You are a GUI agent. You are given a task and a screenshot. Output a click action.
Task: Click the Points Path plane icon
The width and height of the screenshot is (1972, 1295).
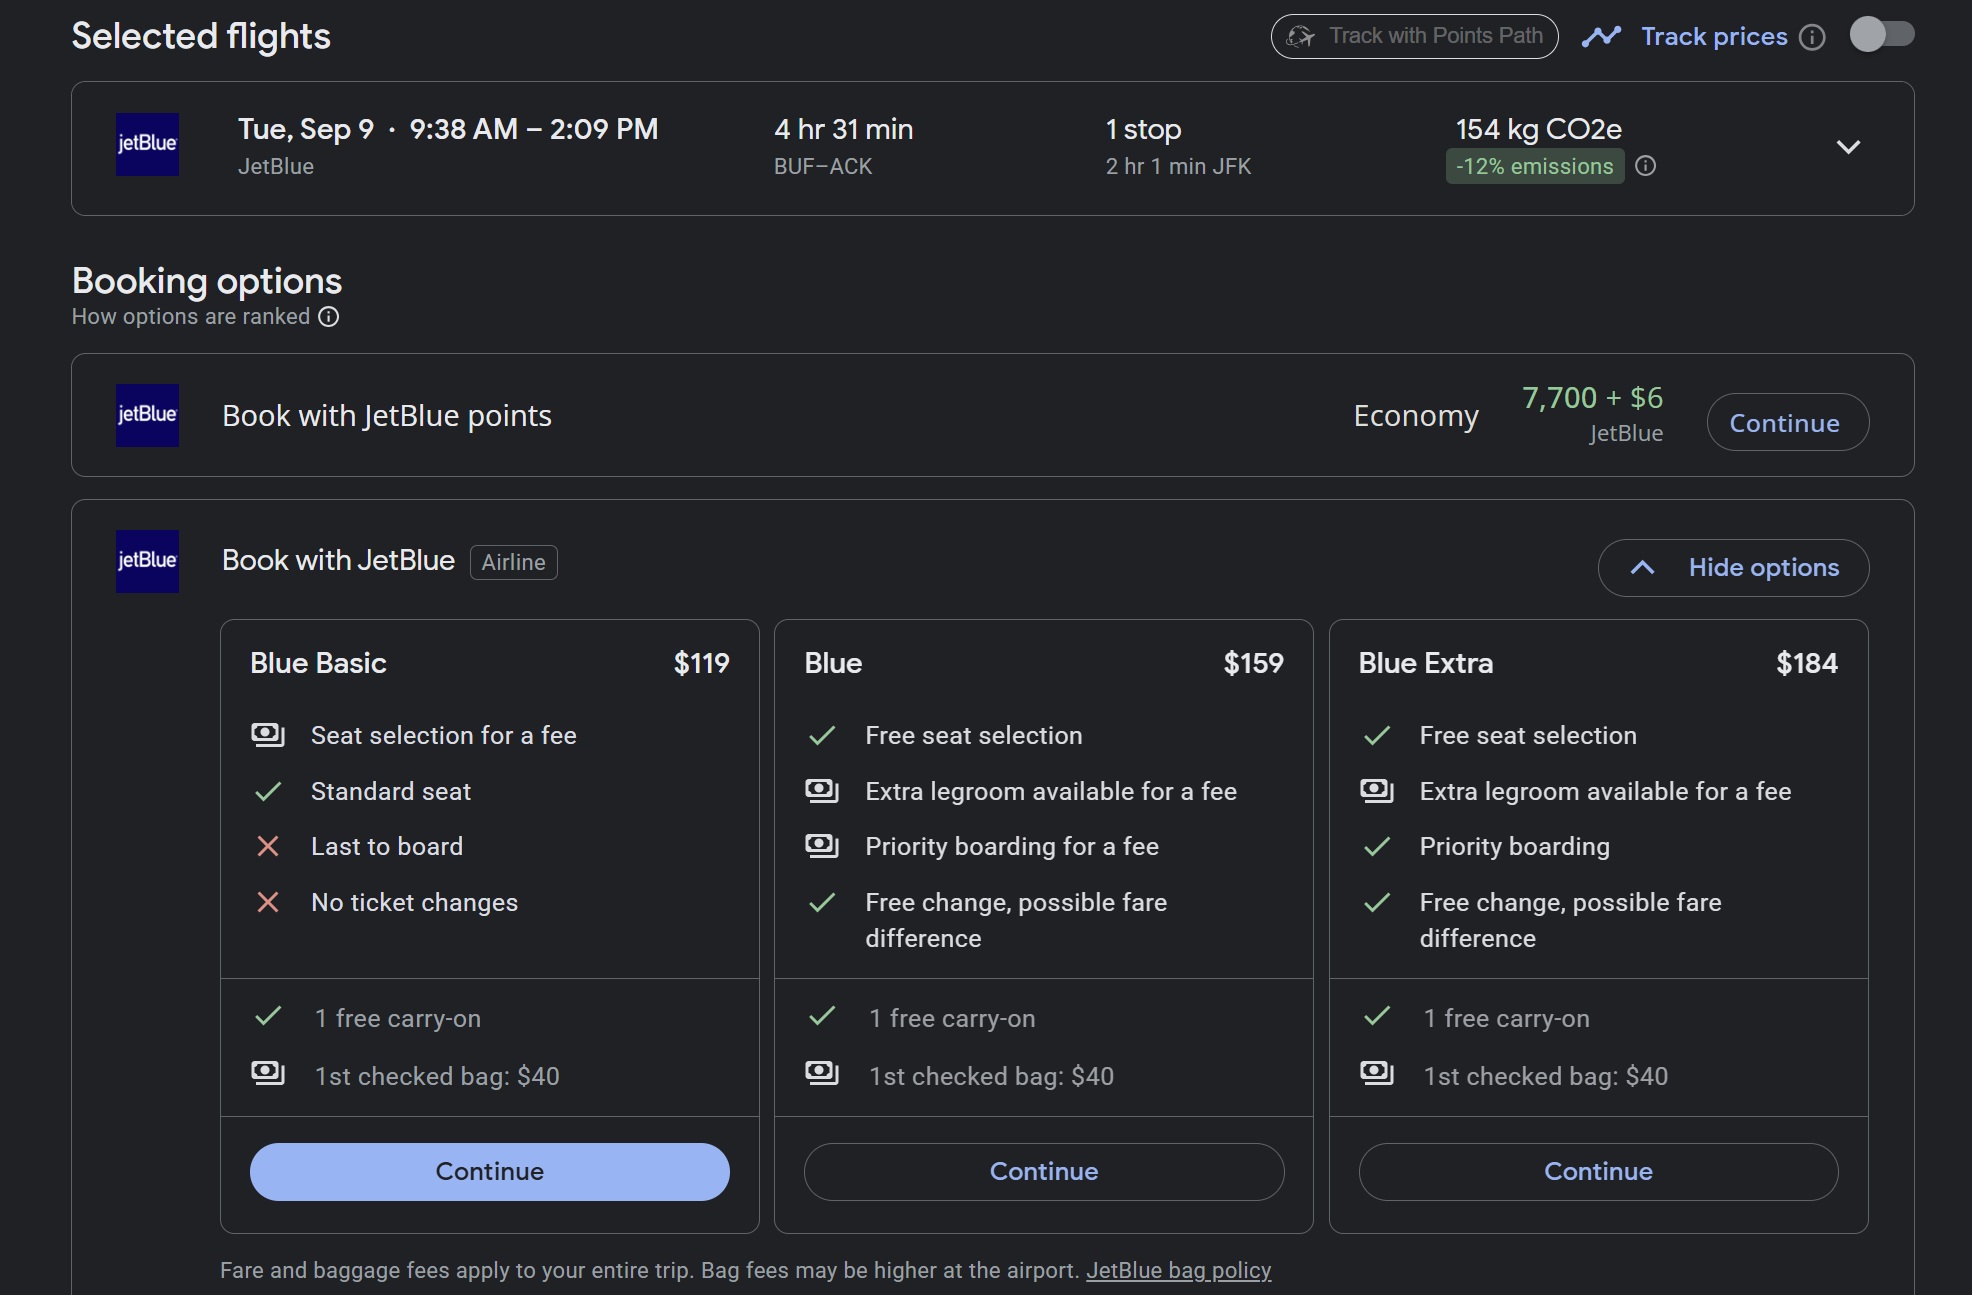coord(1300,37)
